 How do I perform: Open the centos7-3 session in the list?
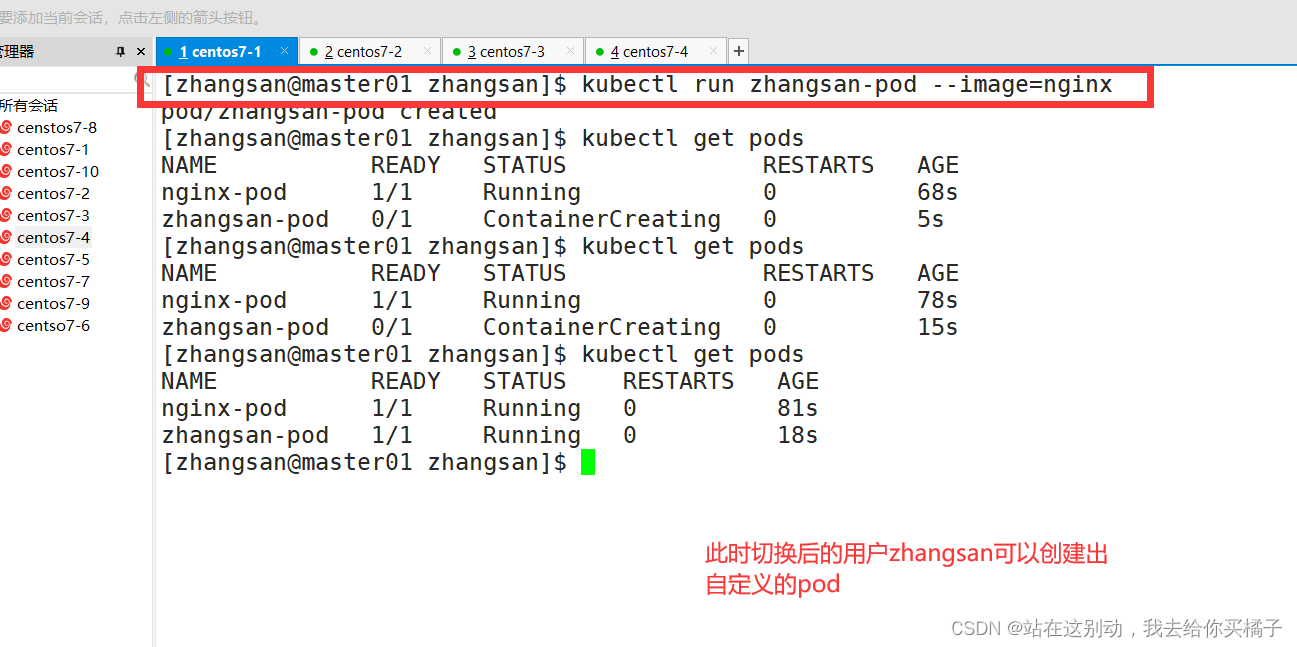pos(53,215)
